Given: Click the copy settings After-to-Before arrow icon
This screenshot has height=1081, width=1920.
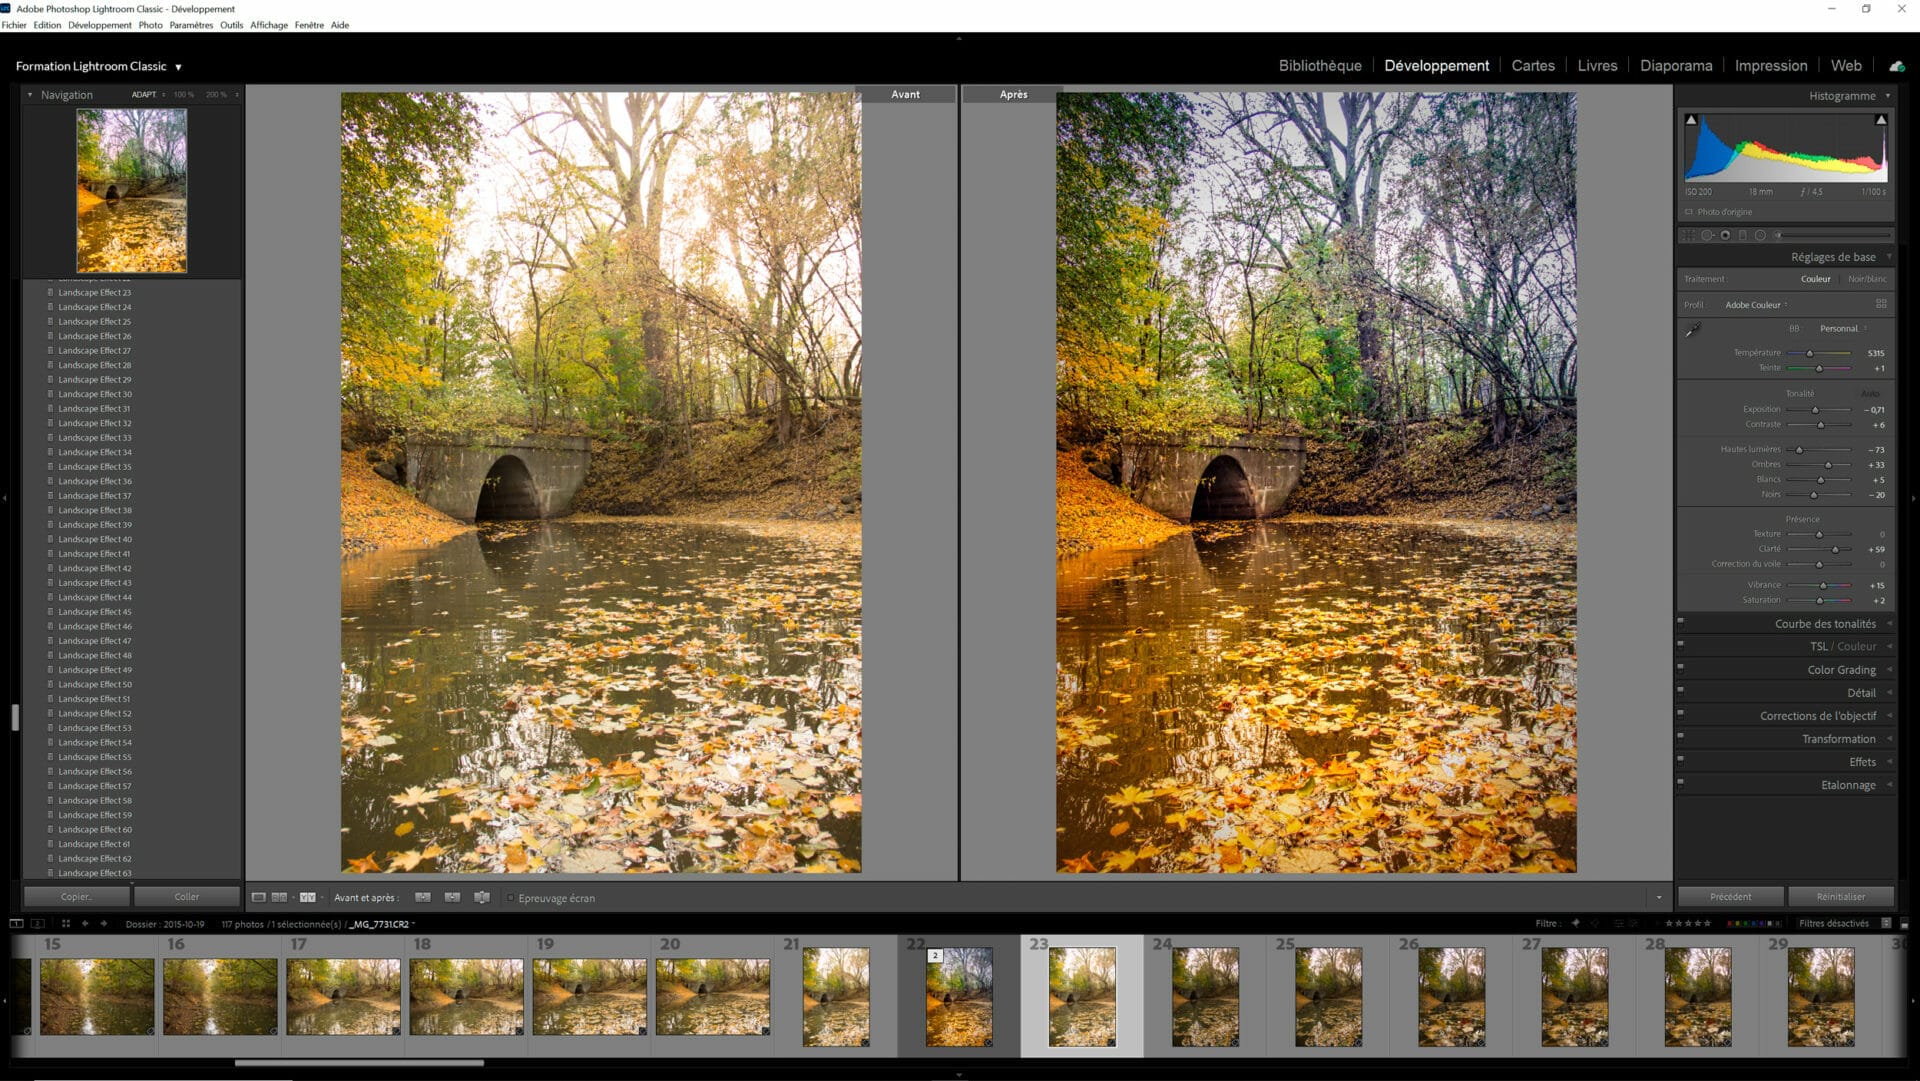Looking at the screenshot, I should tap(454, 897).
